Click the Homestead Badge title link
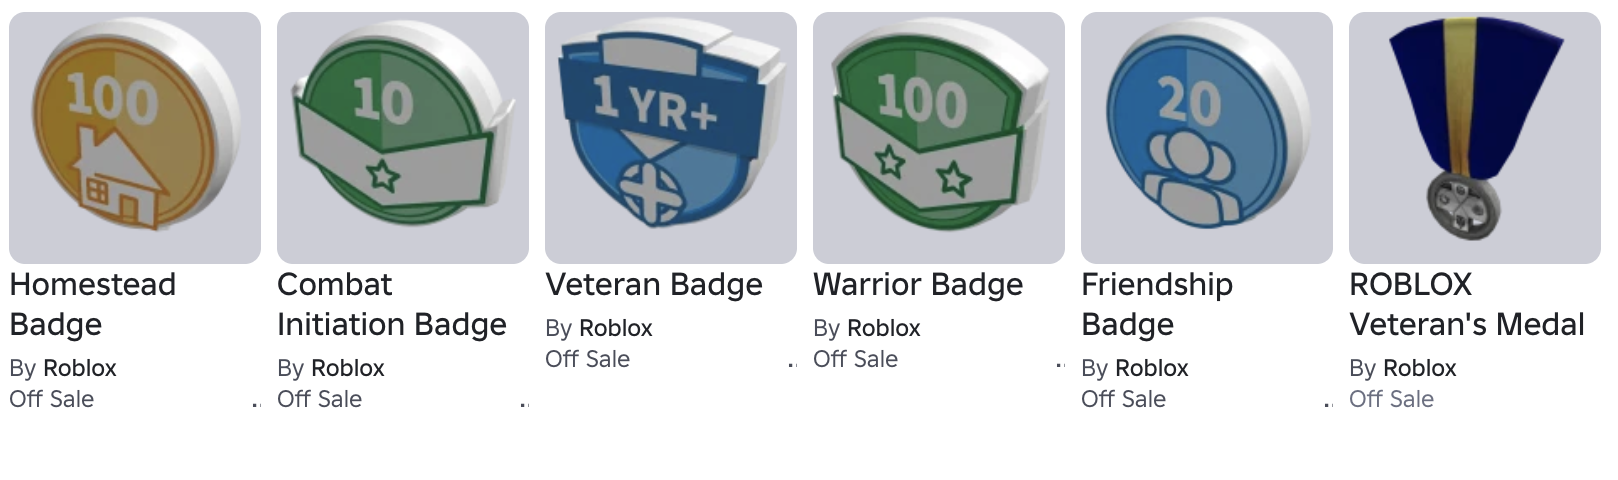This screenshot has height=480, width=1618. (93, 304)
